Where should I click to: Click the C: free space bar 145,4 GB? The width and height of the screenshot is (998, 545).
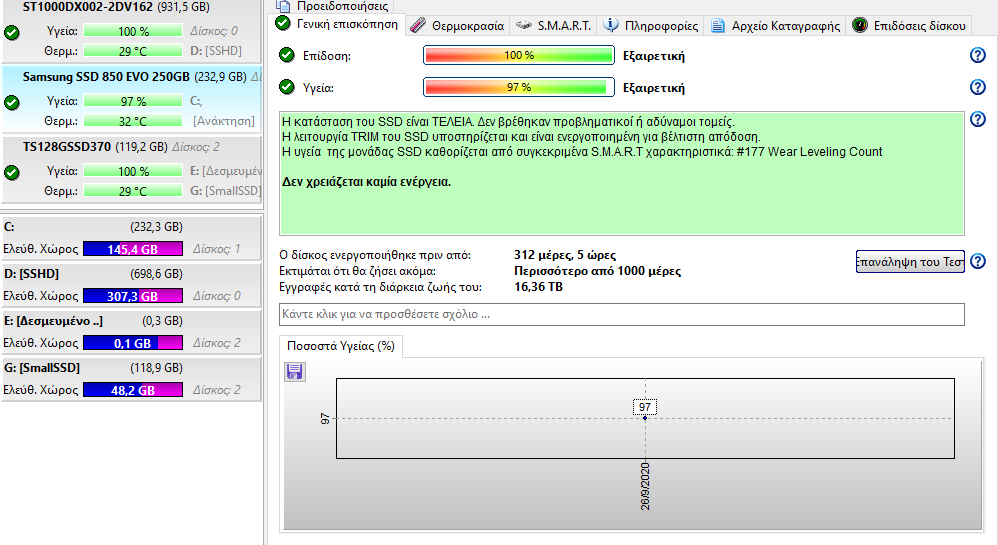pos(132,249)
